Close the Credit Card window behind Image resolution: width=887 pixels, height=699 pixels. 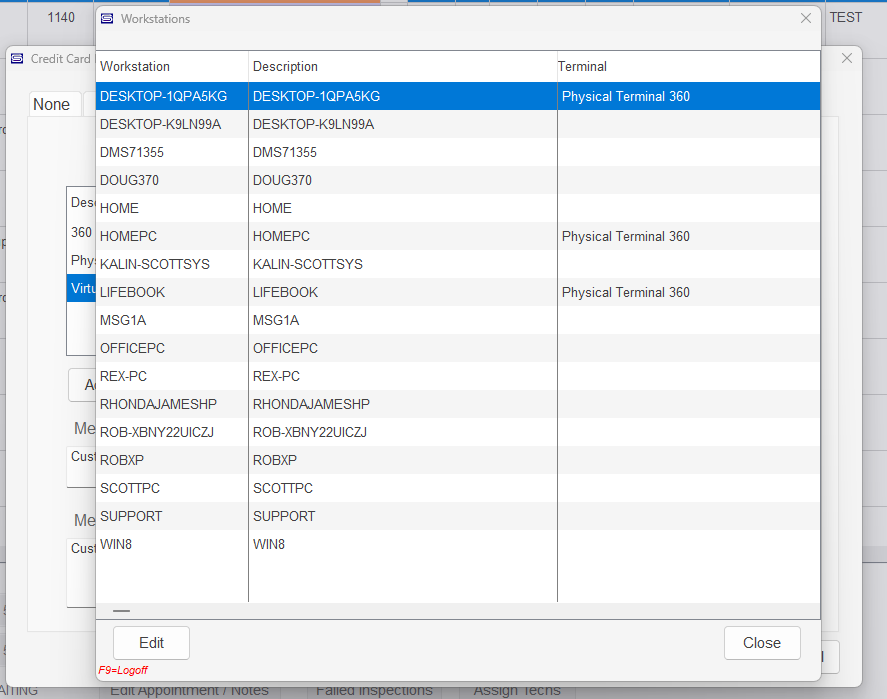847,59
